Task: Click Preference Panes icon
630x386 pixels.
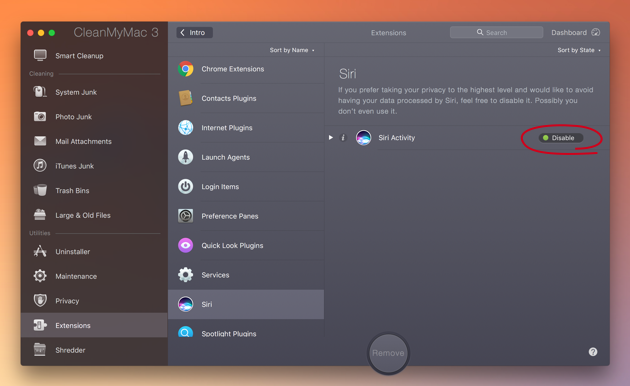Action: pos(185,216)
